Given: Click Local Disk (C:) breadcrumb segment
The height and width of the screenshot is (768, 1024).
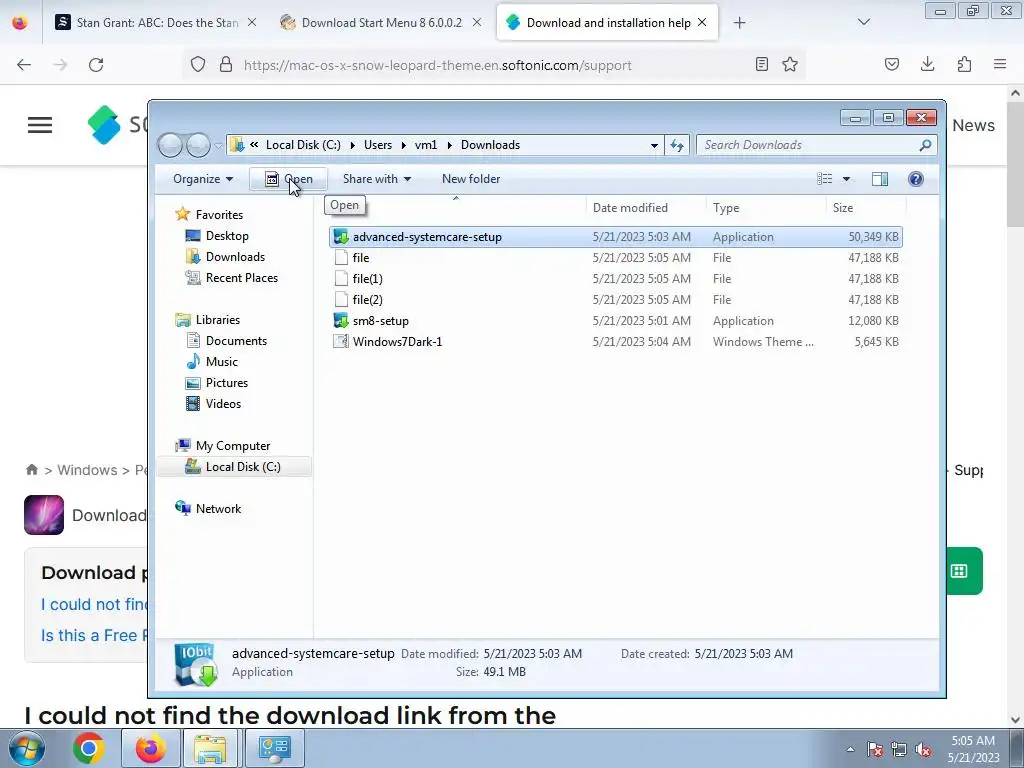Looking at the screenshot, I should [303, 145].
